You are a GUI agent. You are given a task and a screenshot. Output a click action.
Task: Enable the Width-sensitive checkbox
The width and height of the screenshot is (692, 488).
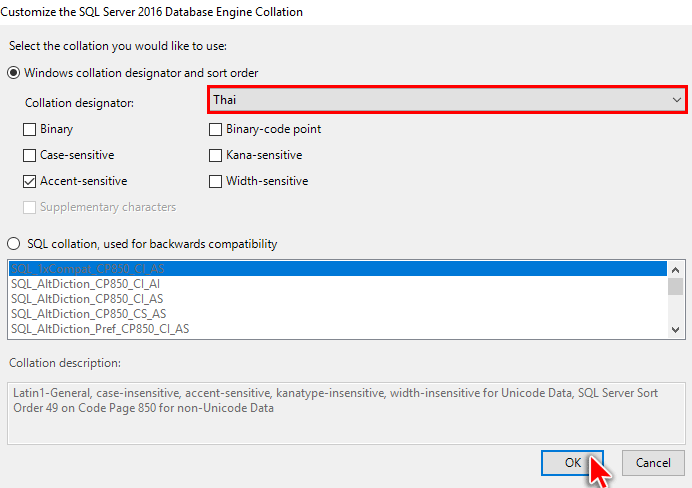[x=215, y=181]
